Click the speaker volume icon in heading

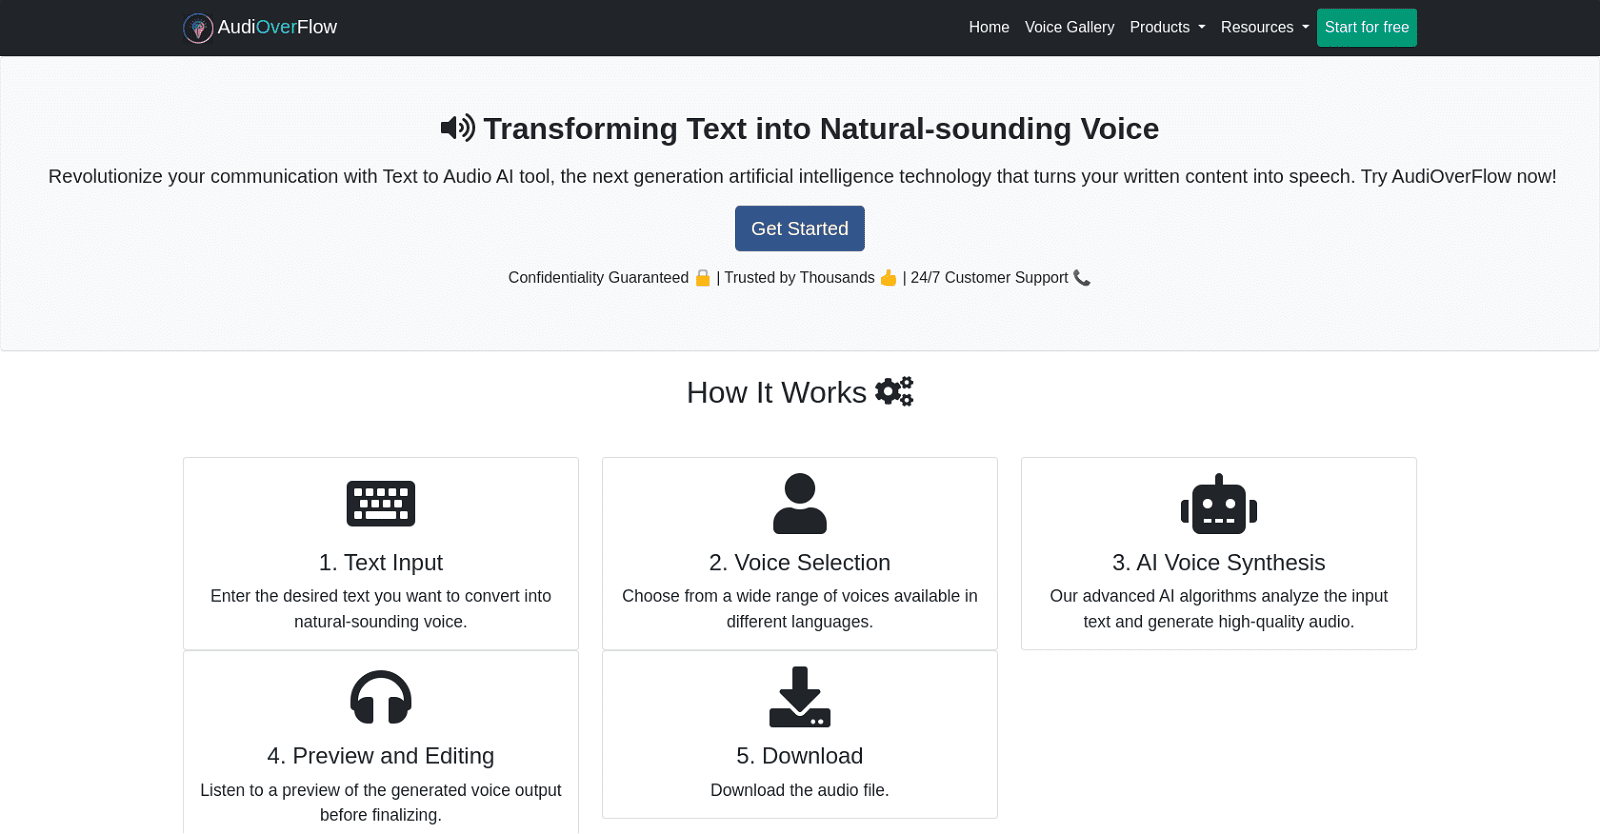click(x=458, y=128)
